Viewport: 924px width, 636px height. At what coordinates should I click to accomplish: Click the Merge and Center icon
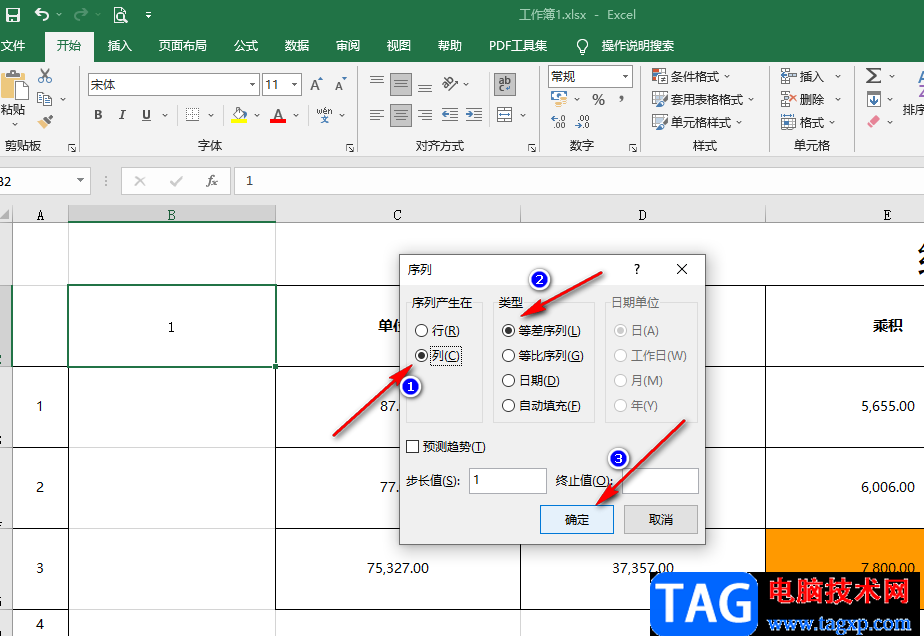(x=504, y=114)
